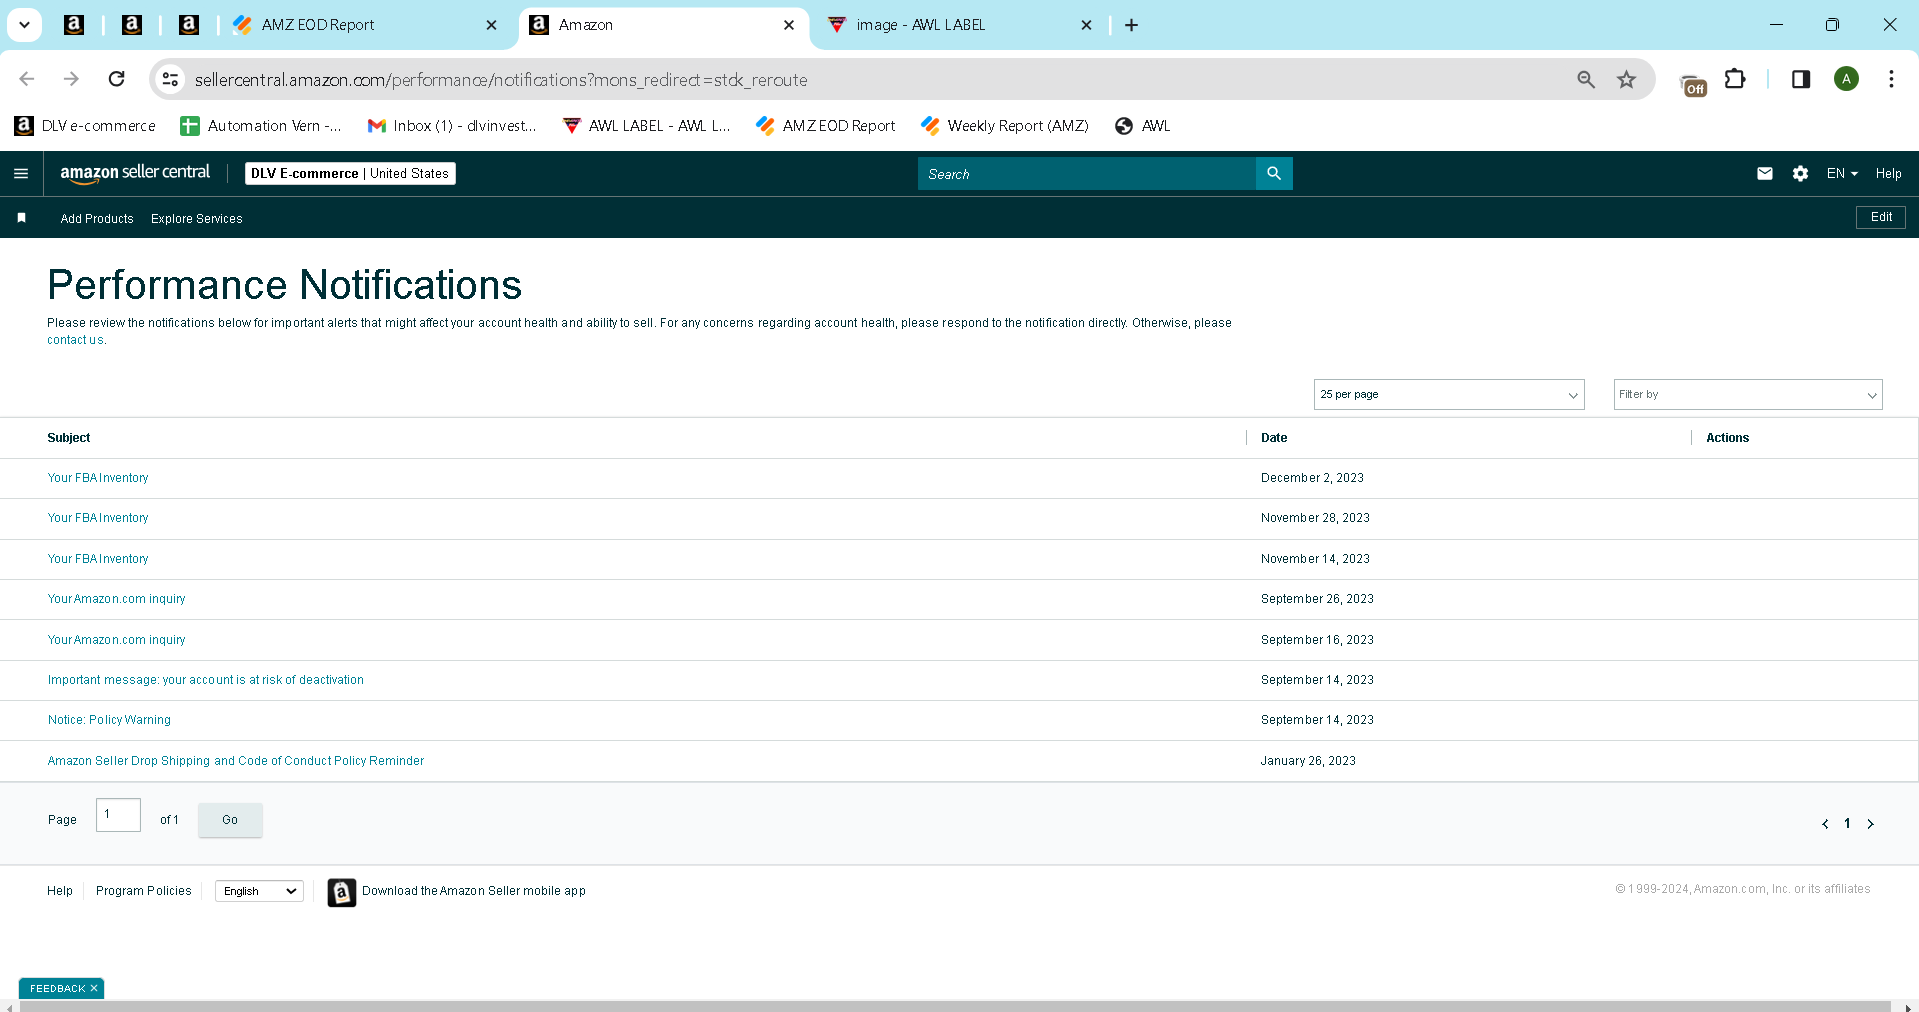Toggle the browser side panel
This screenshot has height=1012, width=1919.
[x=1801, y=79]
